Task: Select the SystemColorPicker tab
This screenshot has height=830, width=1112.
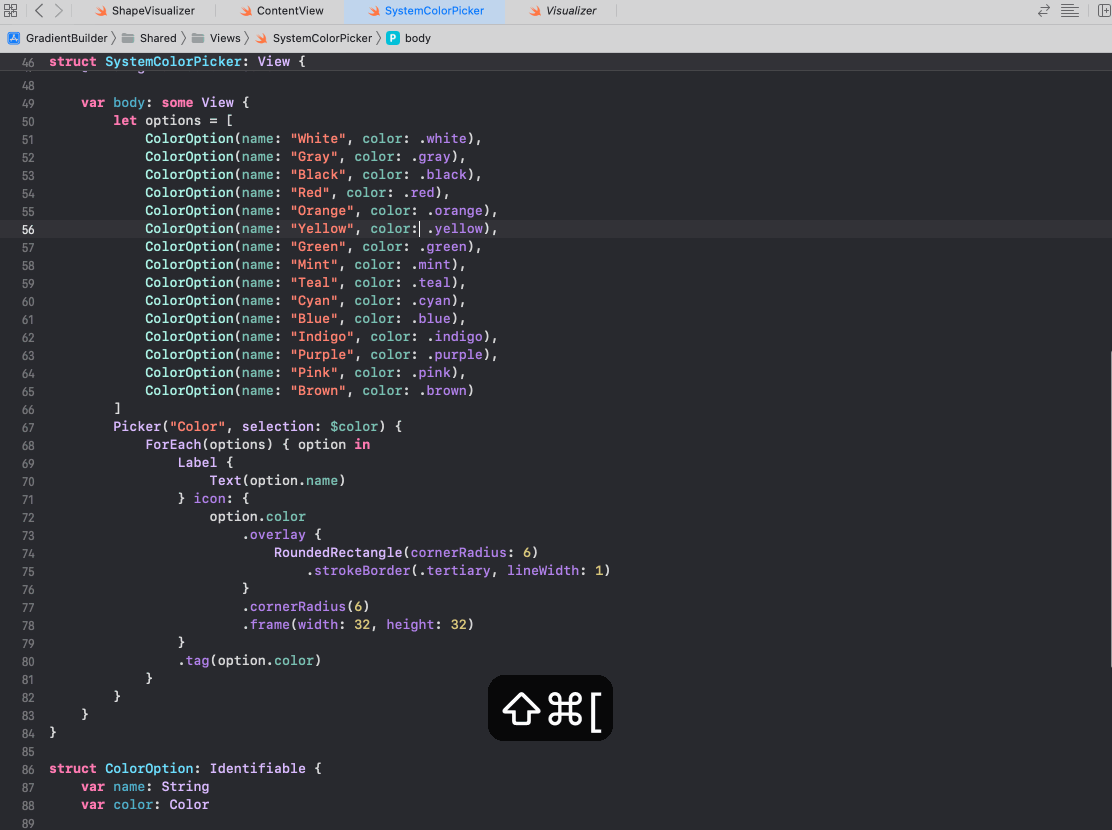Action: coord(426,11)
